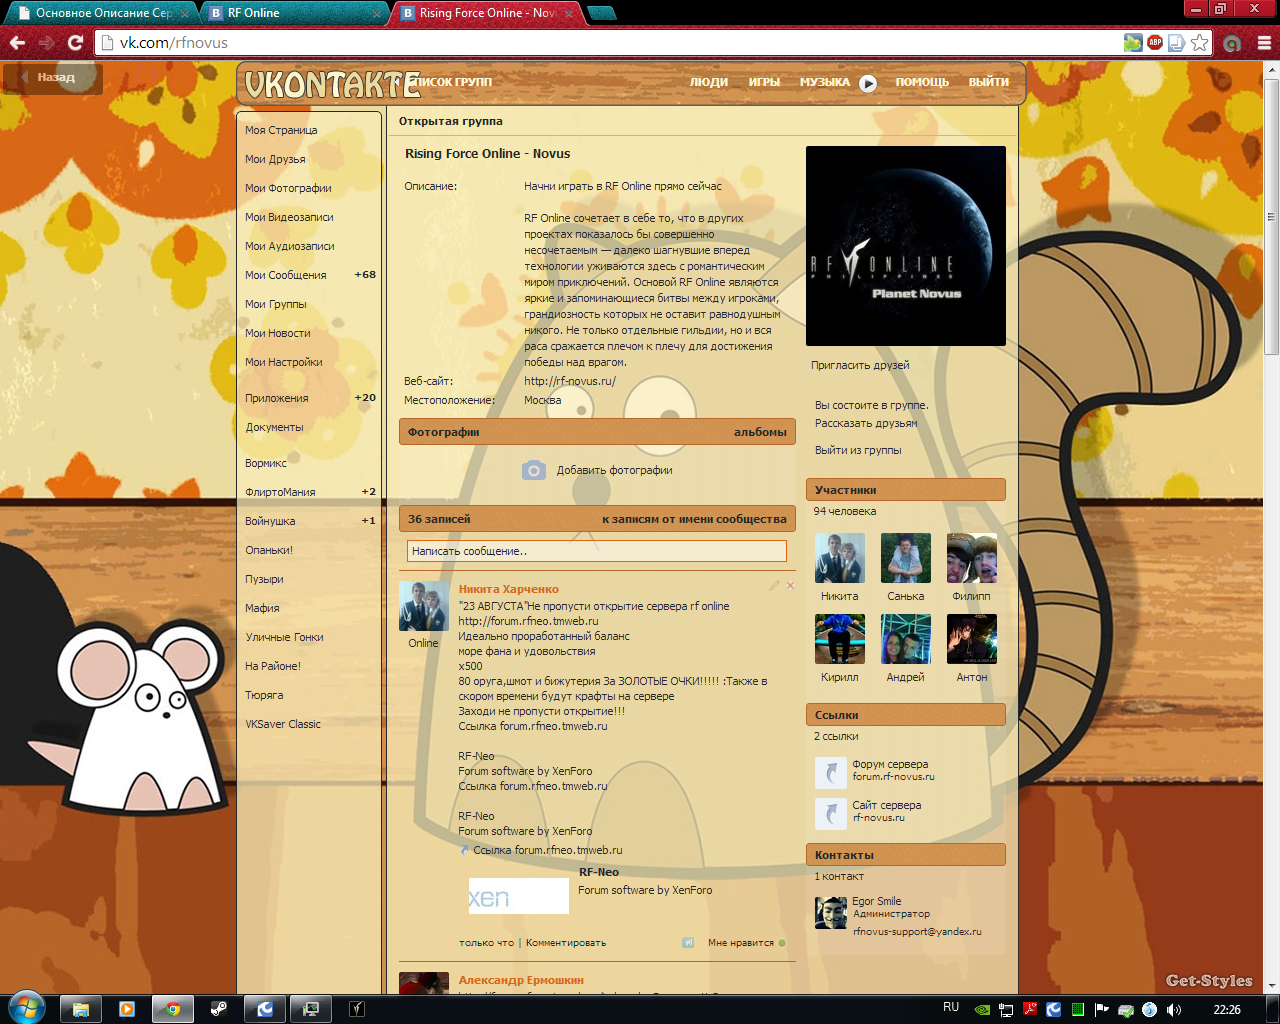Click the Show Desktop button on taskbar
The height and width of the screenshot is (1024, 1280).
coord(1272,1009)
